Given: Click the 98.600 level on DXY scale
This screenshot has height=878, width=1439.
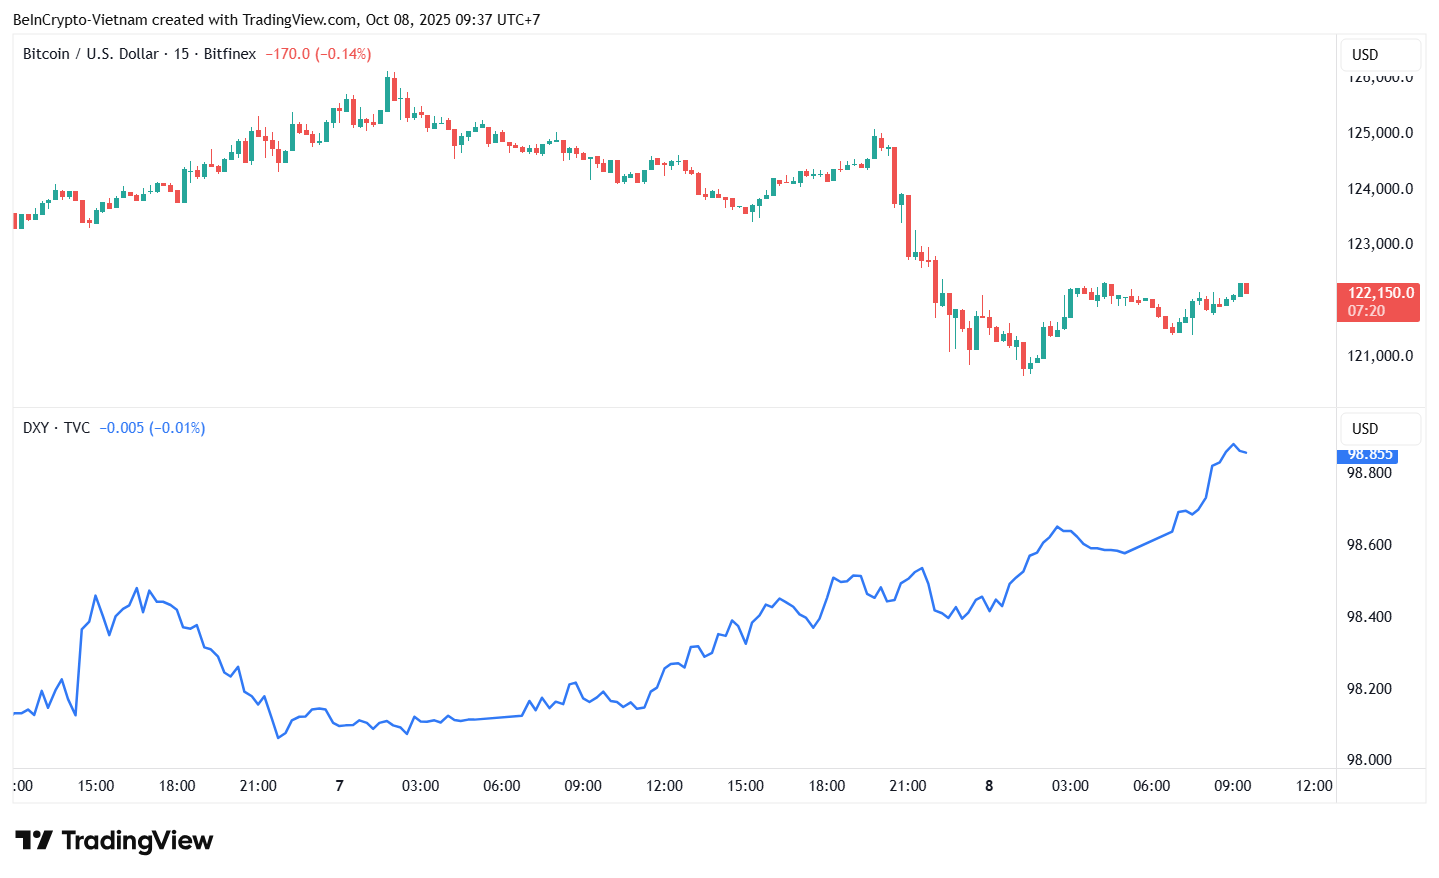Looking at the screenshot, I should point(1369,545).
